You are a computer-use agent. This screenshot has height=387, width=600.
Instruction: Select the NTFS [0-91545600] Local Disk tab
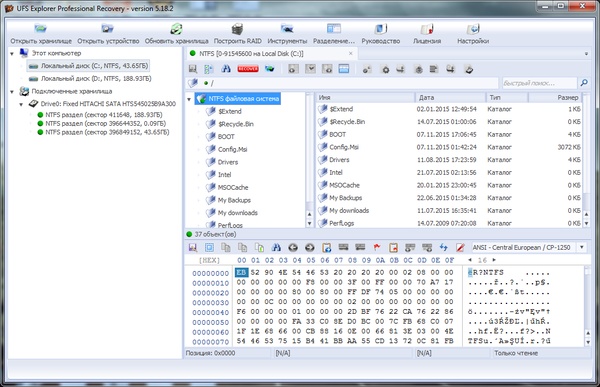pos(251,54)
